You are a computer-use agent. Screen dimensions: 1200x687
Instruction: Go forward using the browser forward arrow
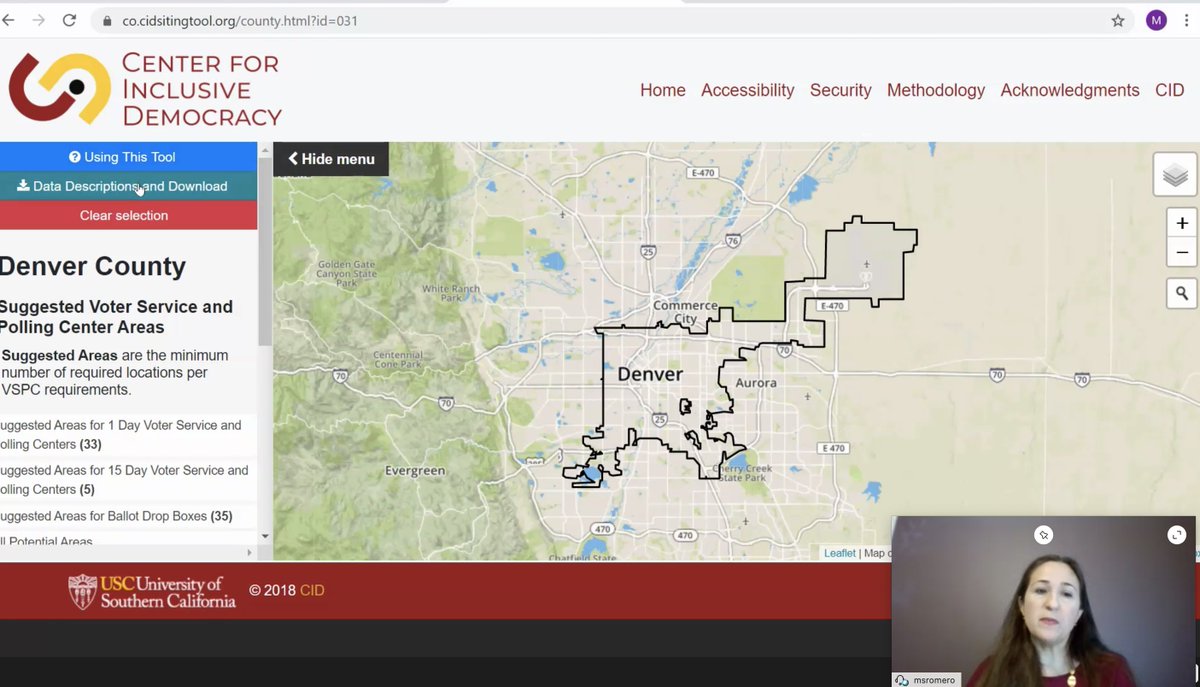click(x=38, y=20)
